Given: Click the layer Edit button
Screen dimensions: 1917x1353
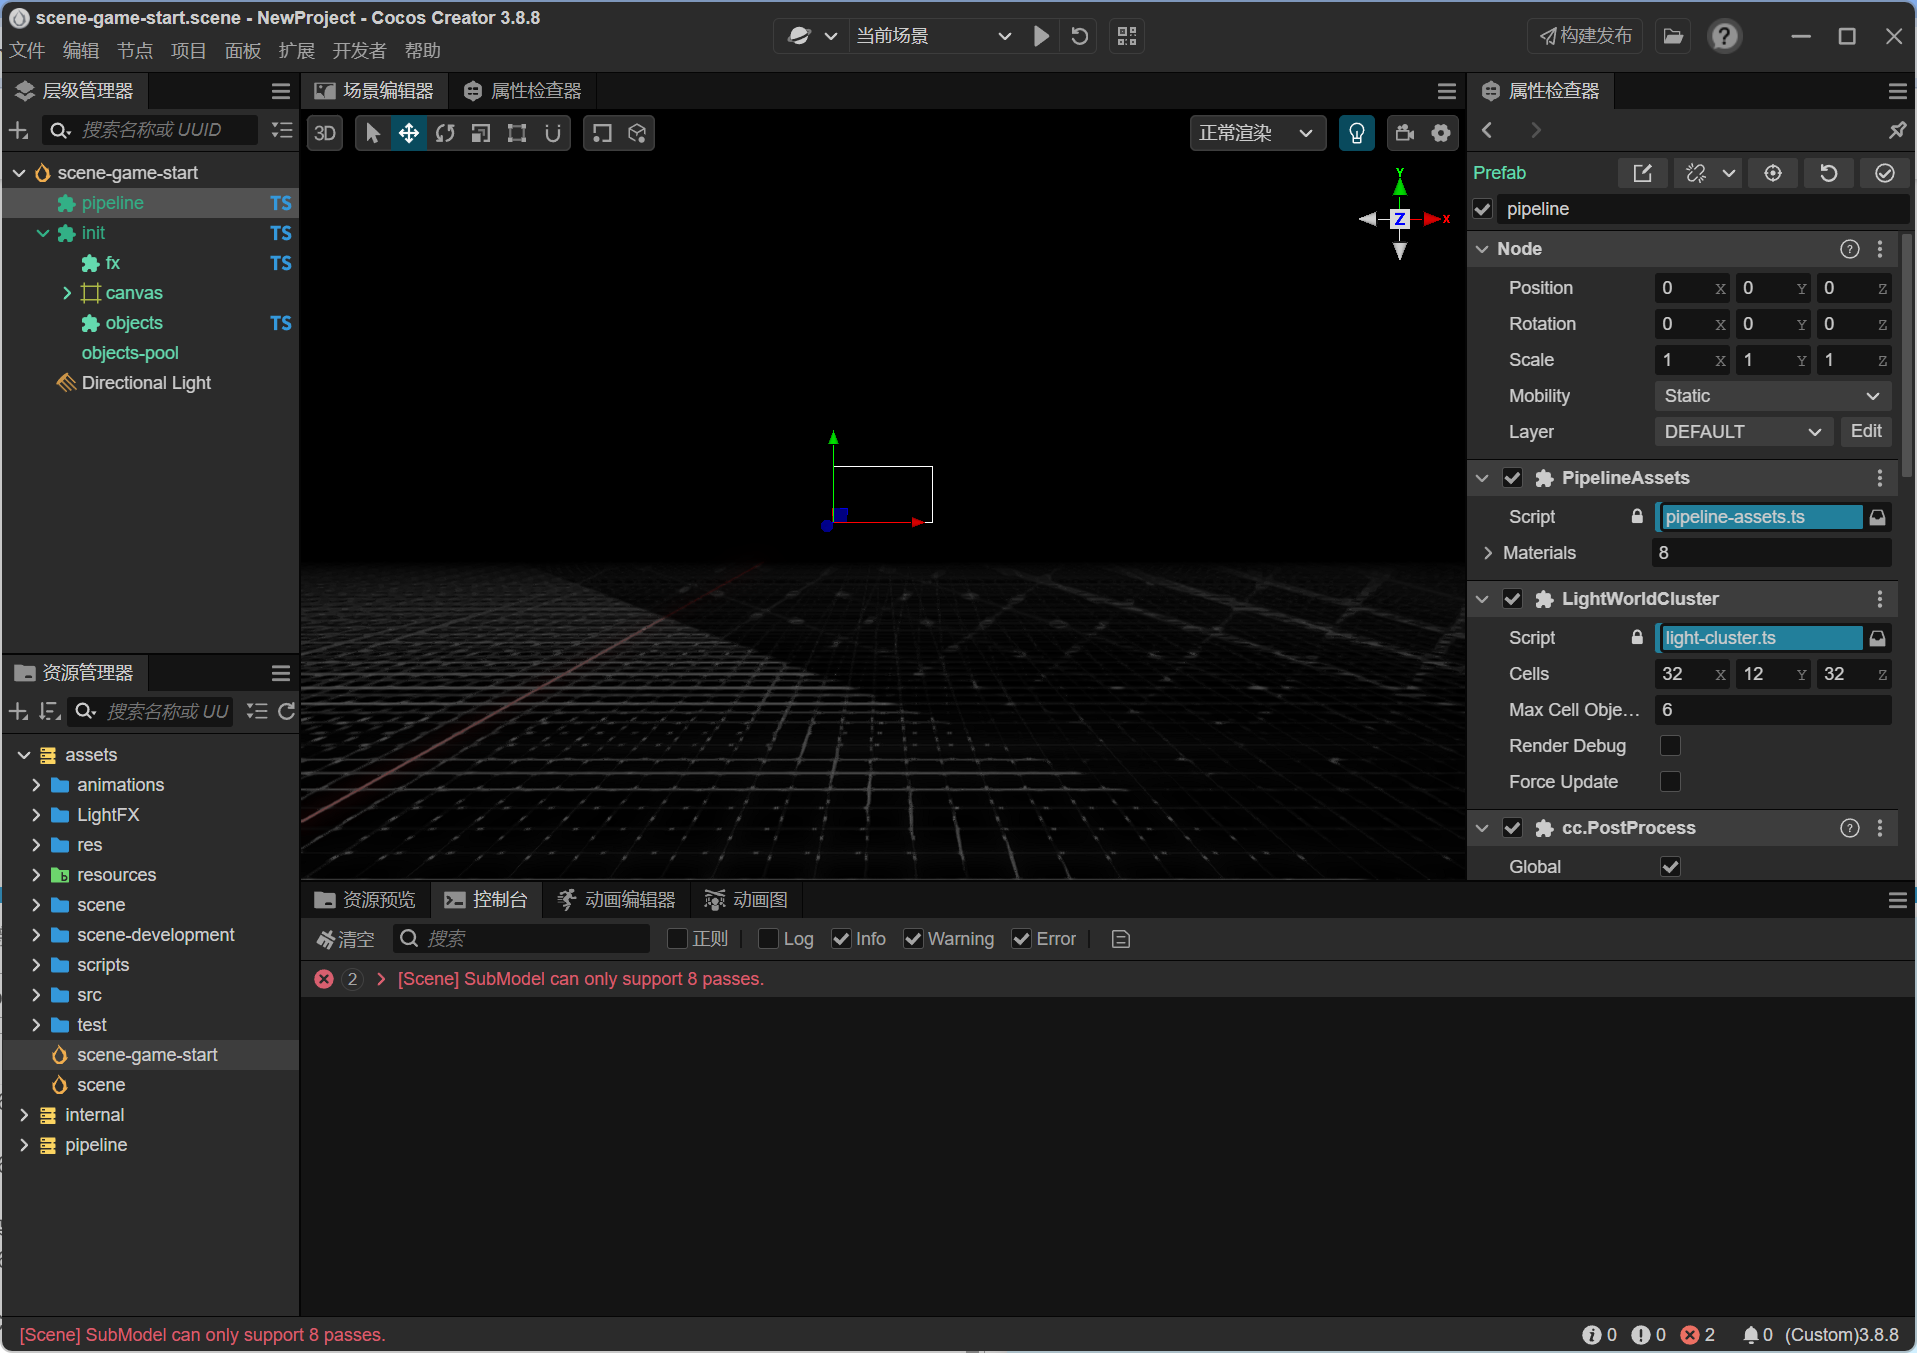Looking at the screenshot, I should (x=1865, y=431).
